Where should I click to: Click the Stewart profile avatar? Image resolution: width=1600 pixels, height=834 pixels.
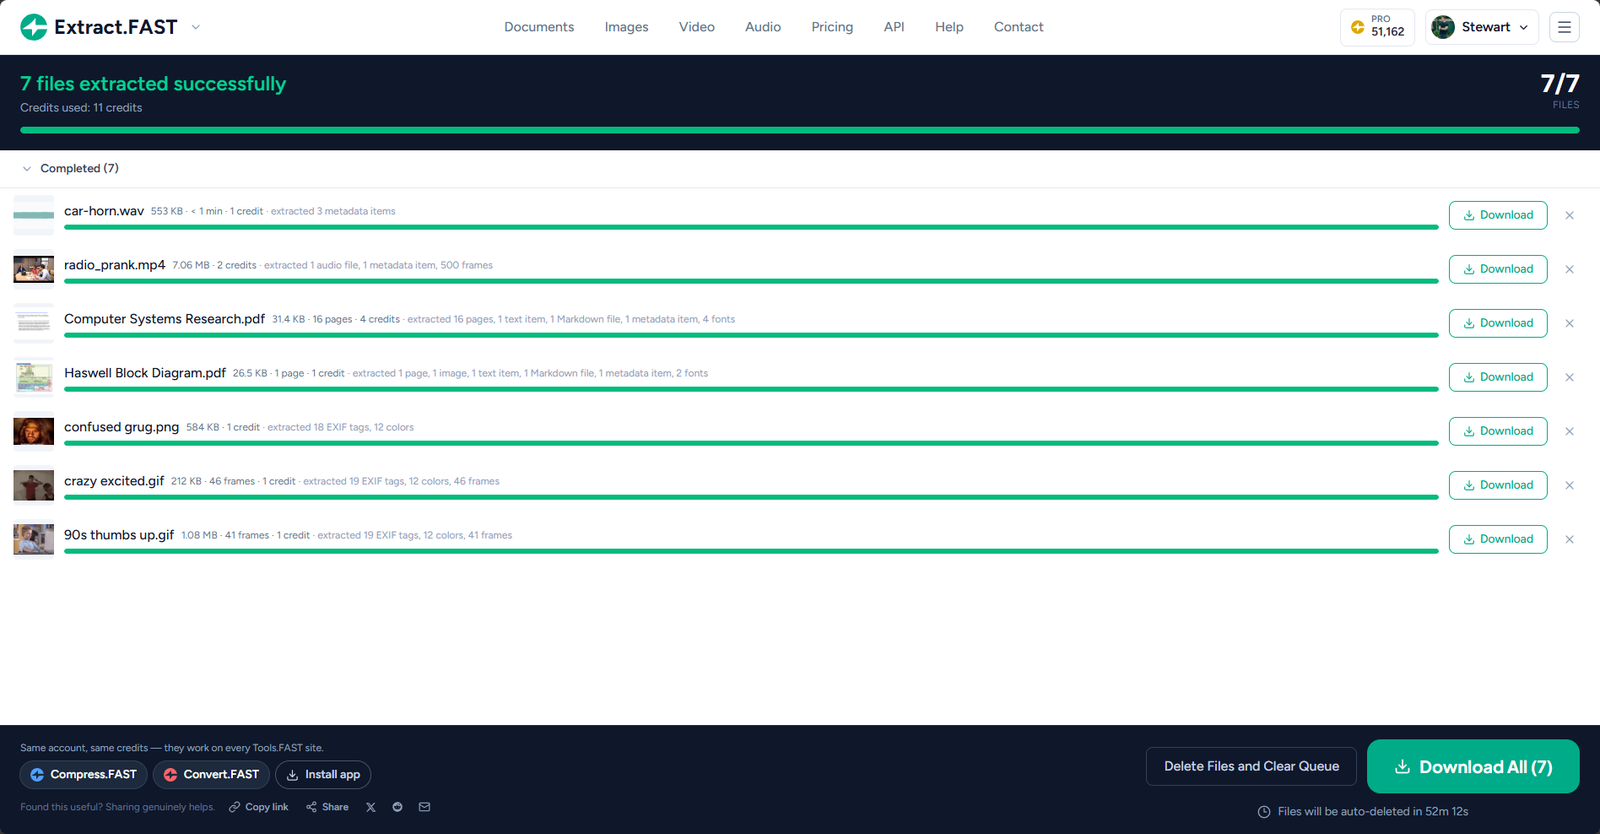click(1443, 27)
